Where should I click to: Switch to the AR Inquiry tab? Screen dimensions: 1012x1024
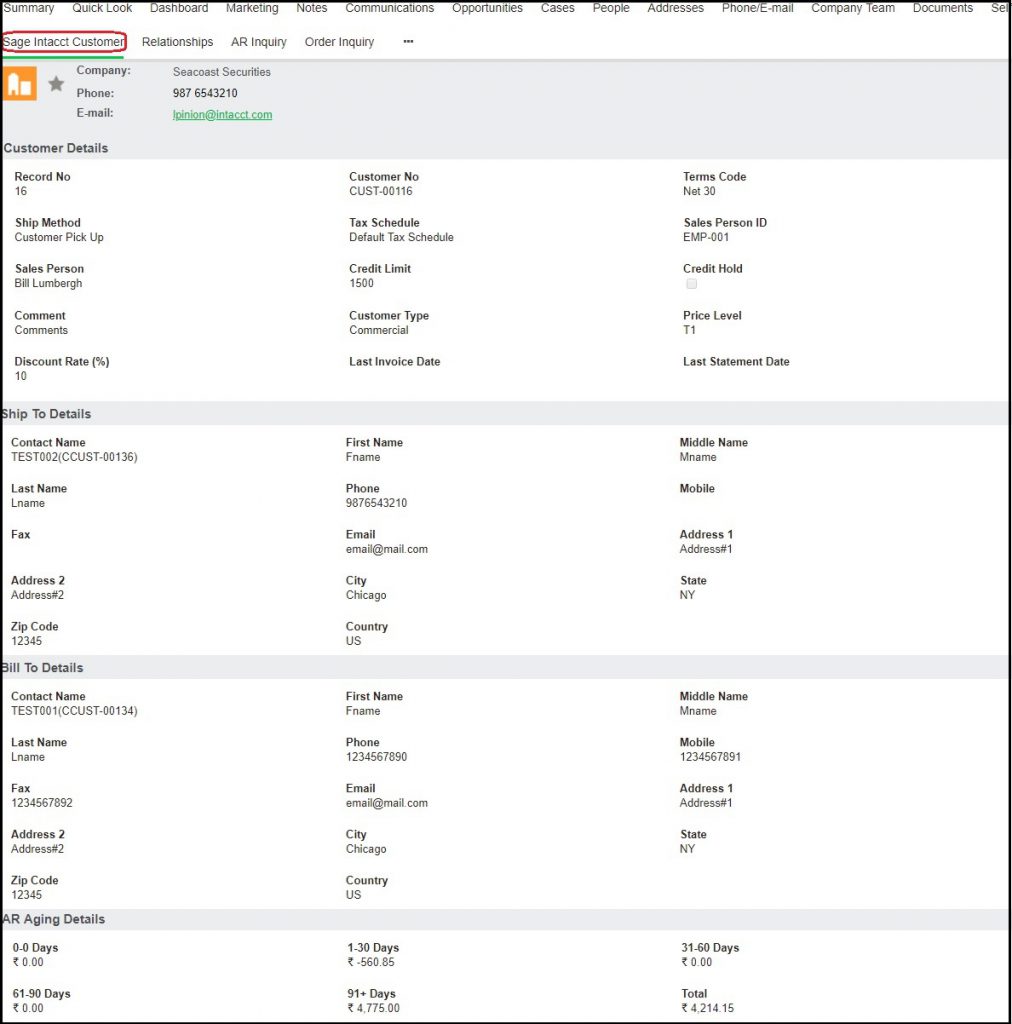259,42
